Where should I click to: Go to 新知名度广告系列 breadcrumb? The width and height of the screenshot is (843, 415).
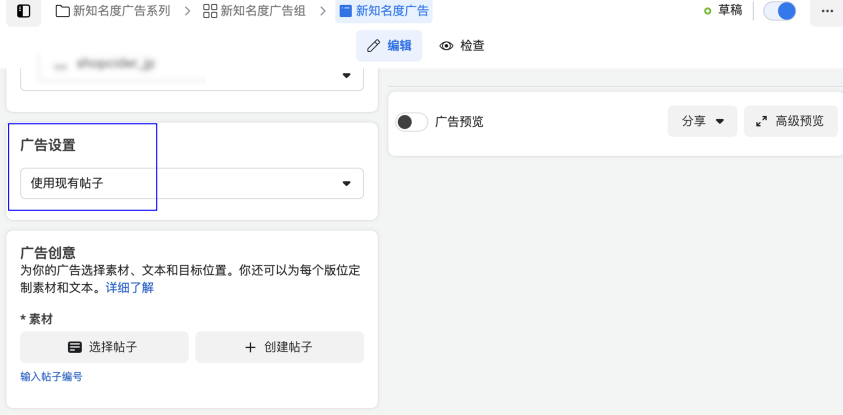[x=121, y=11]
